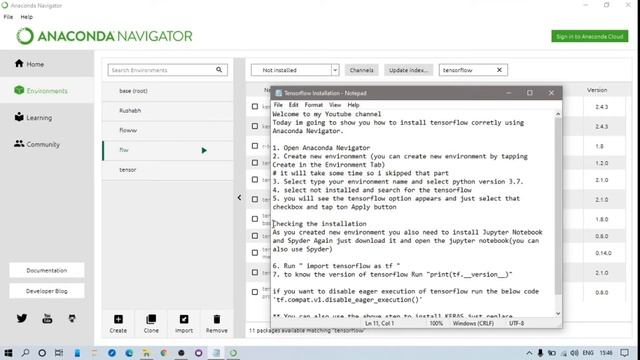Tick the checkbox for version 1.2.0 package

[x=255, y=163]
